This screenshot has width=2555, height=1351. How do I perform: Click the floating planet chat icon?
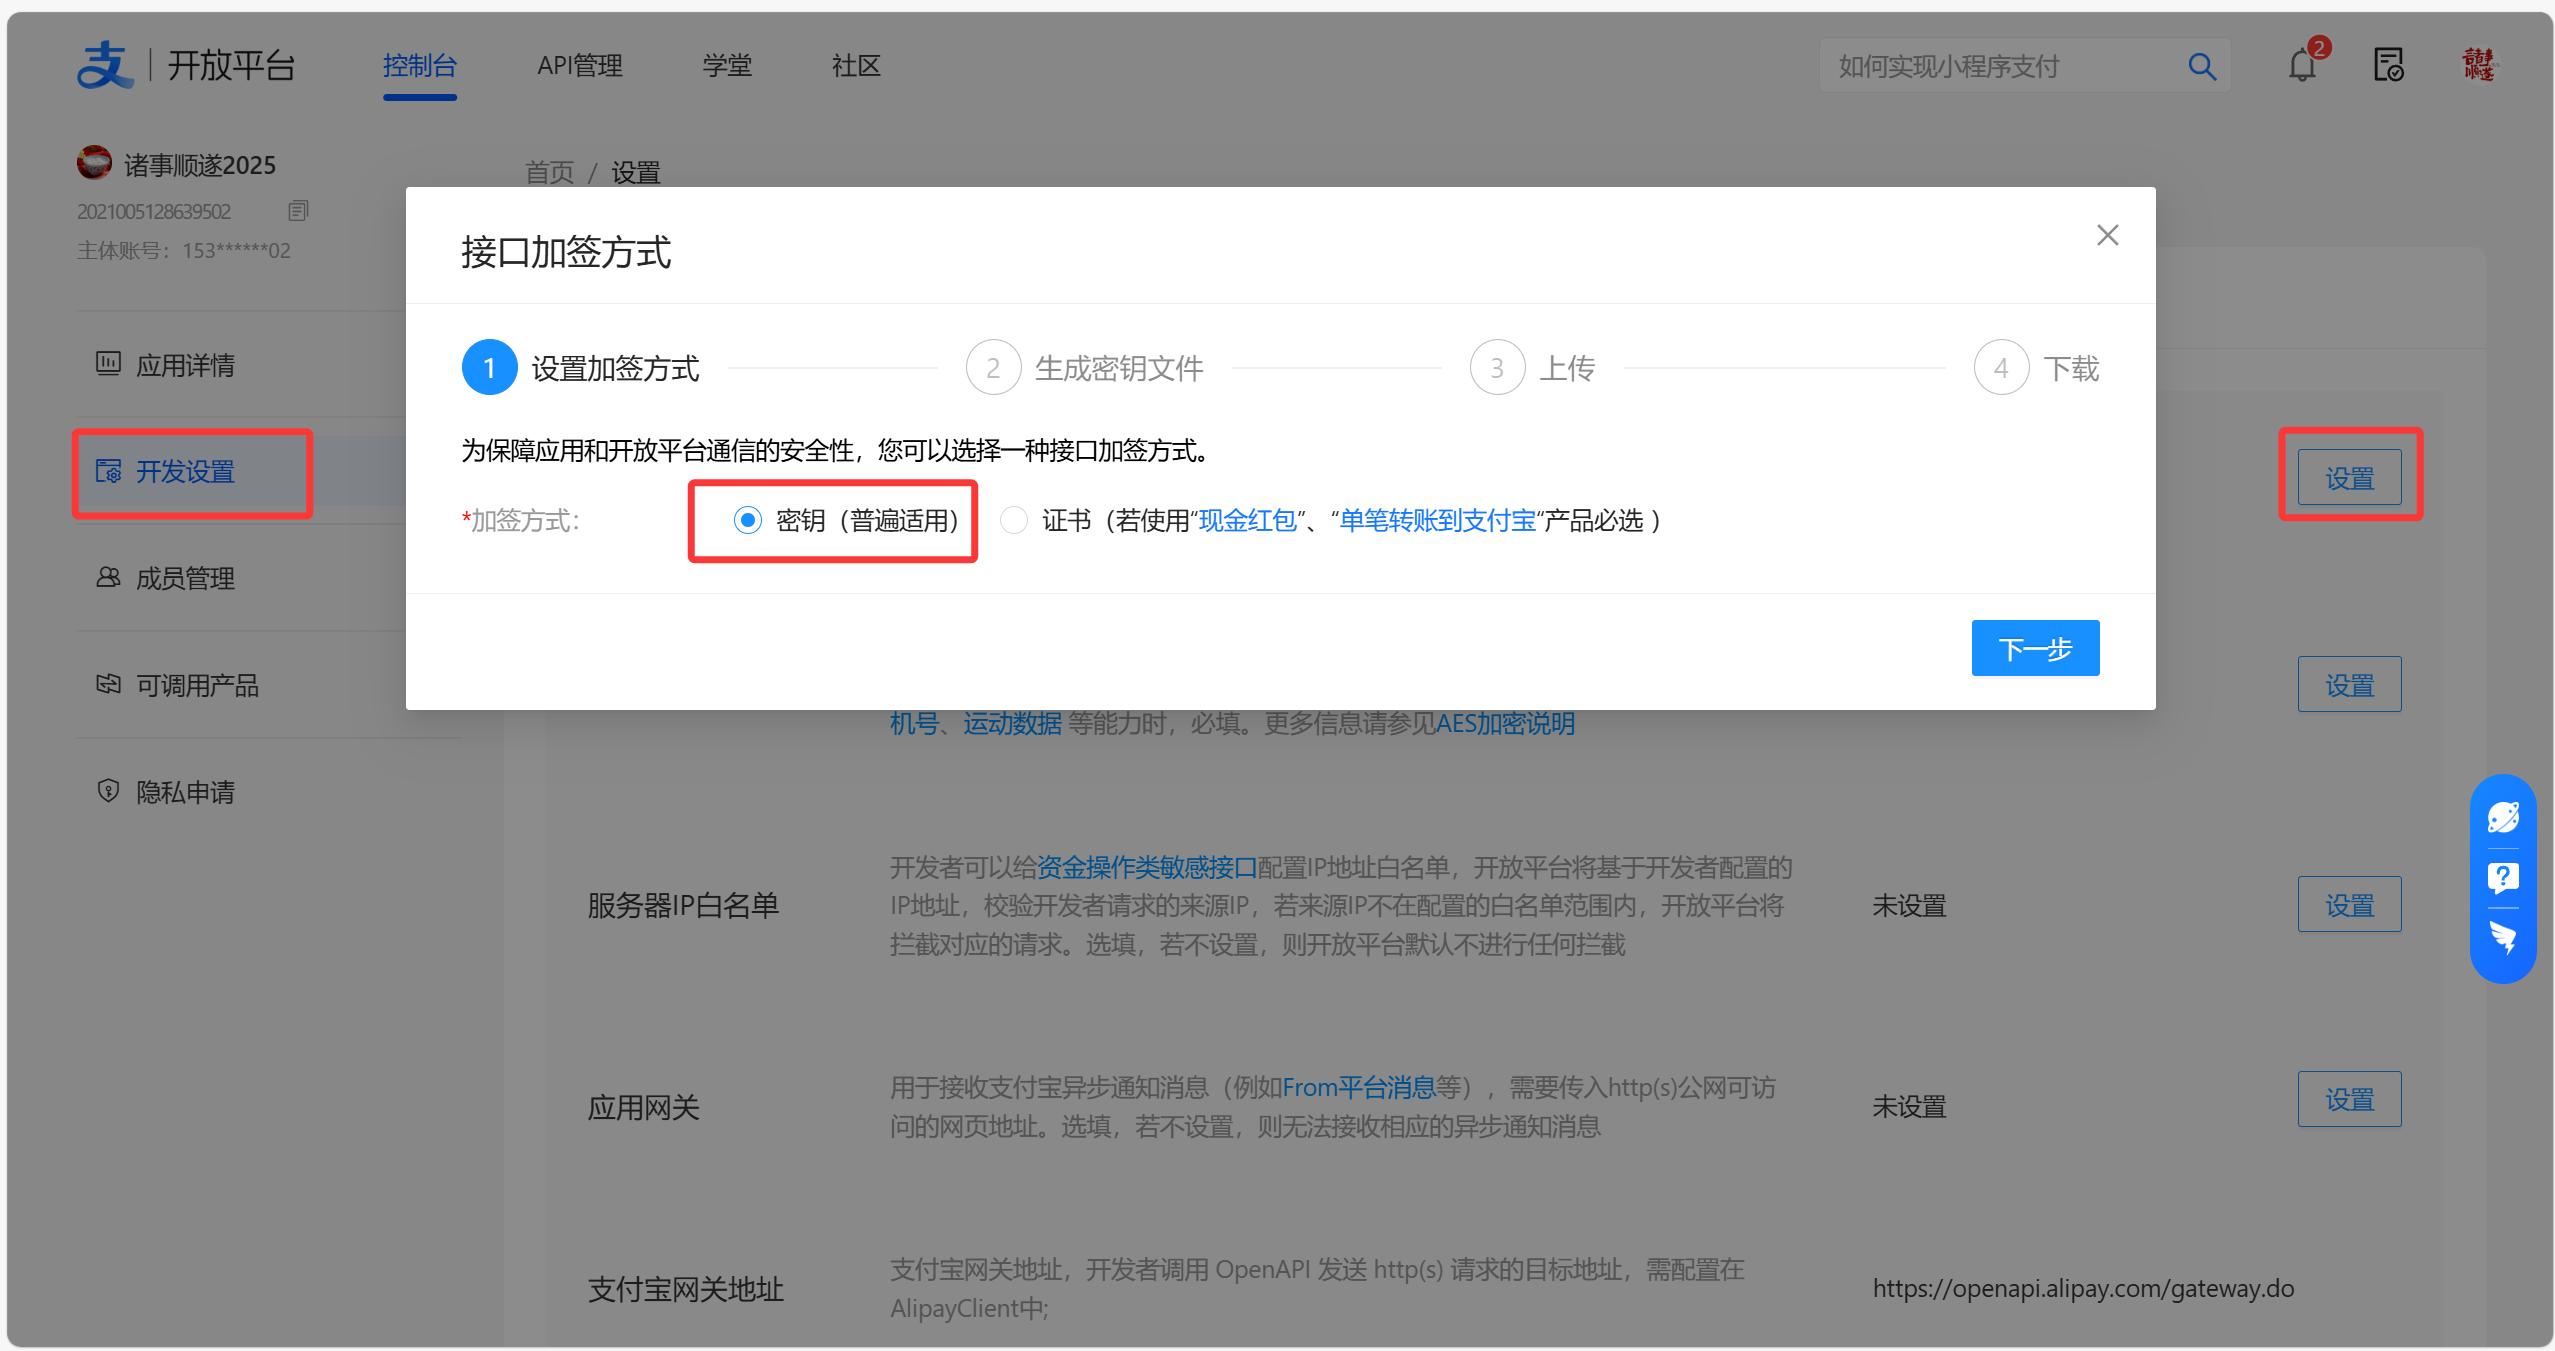(2503, 818)
